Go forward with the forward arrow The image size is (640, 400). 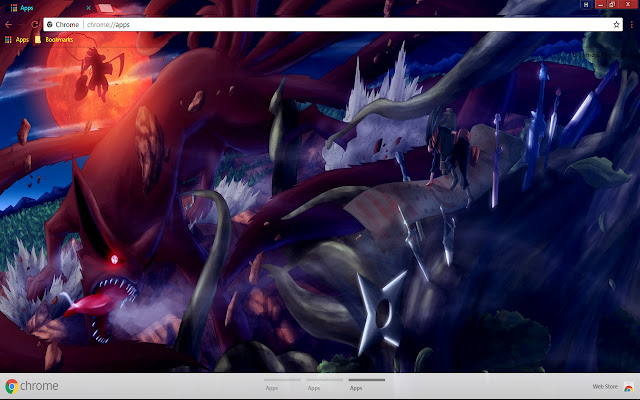(x=22, y=24)
